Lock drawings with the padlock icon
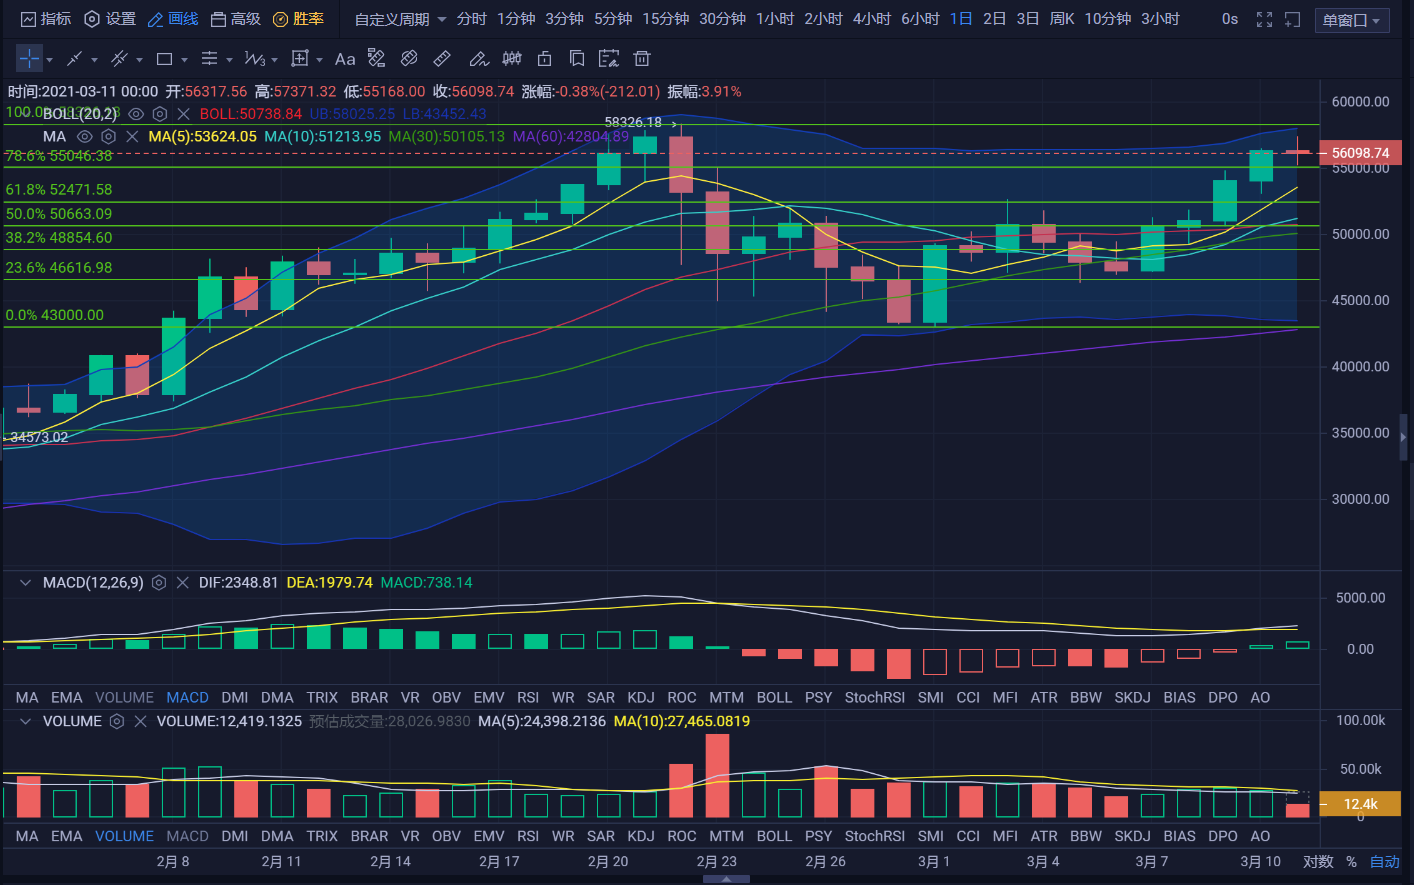 click(x=544, y=59)
